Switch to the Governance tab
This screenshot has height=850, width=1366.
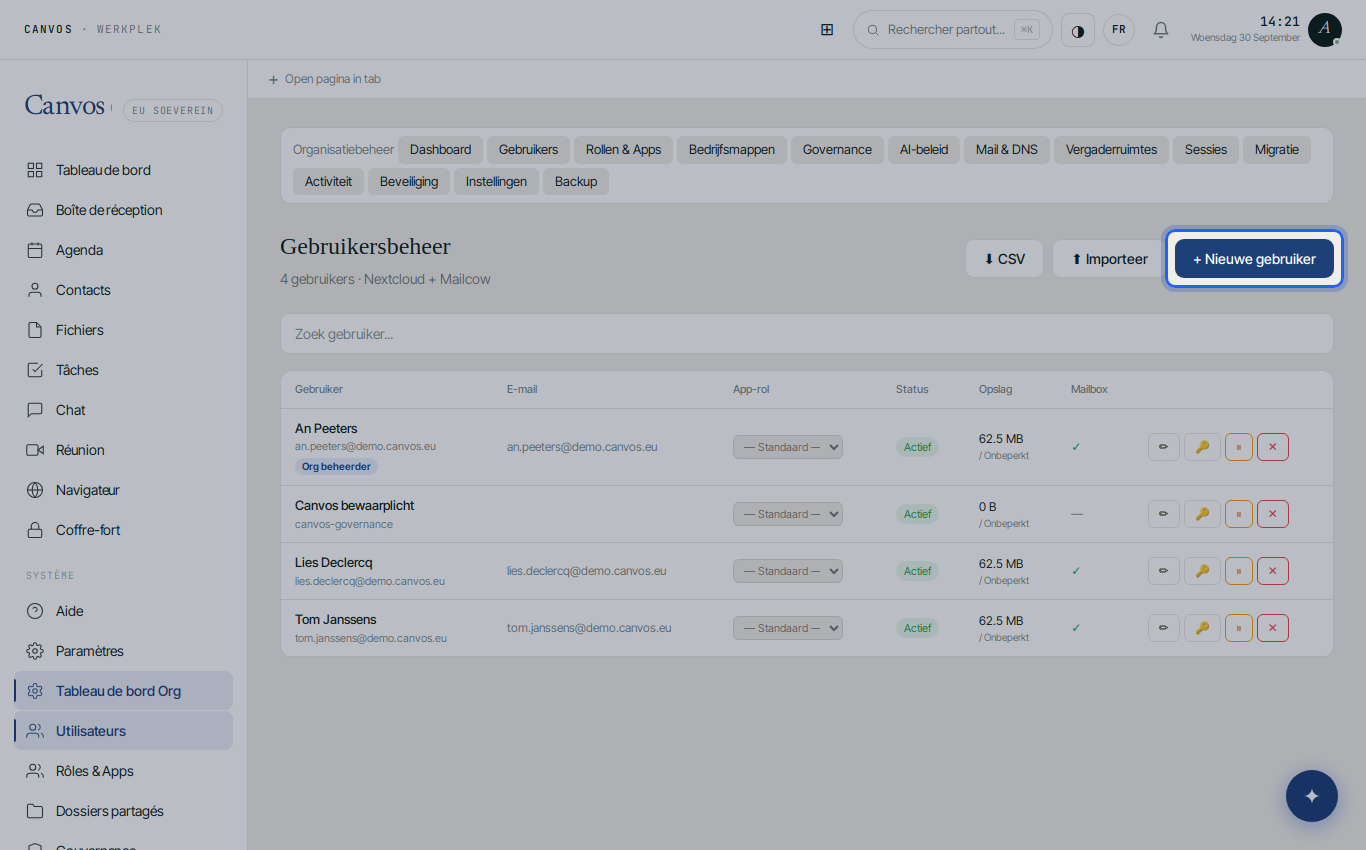pos(837,150)
